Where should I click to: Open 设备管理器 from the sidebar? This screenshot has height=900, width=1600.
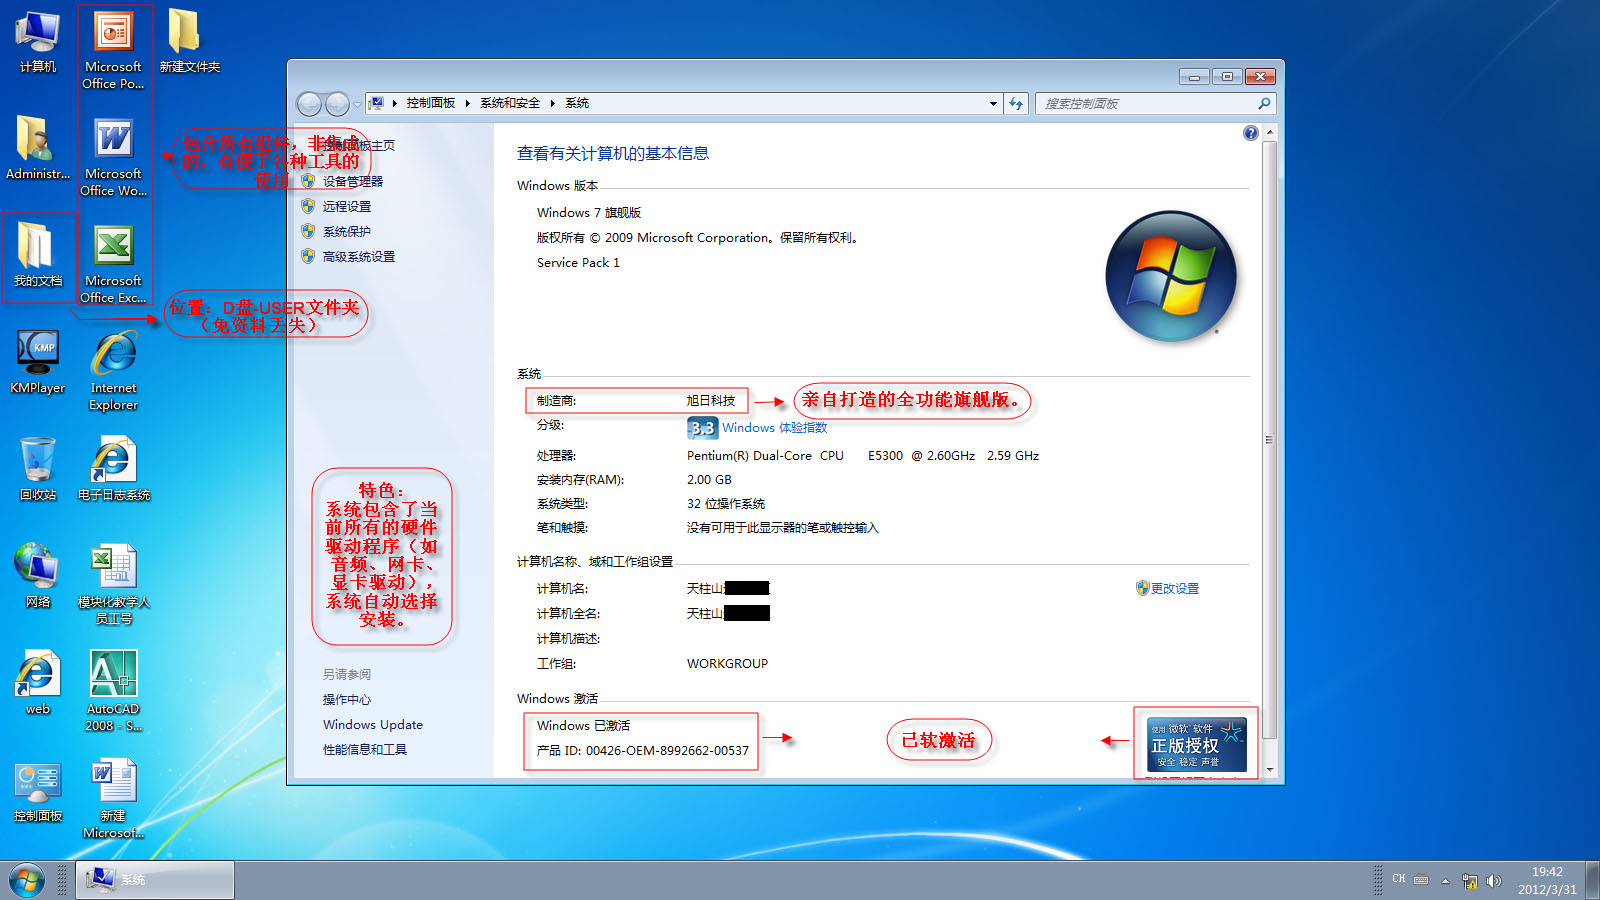point(352,181)
